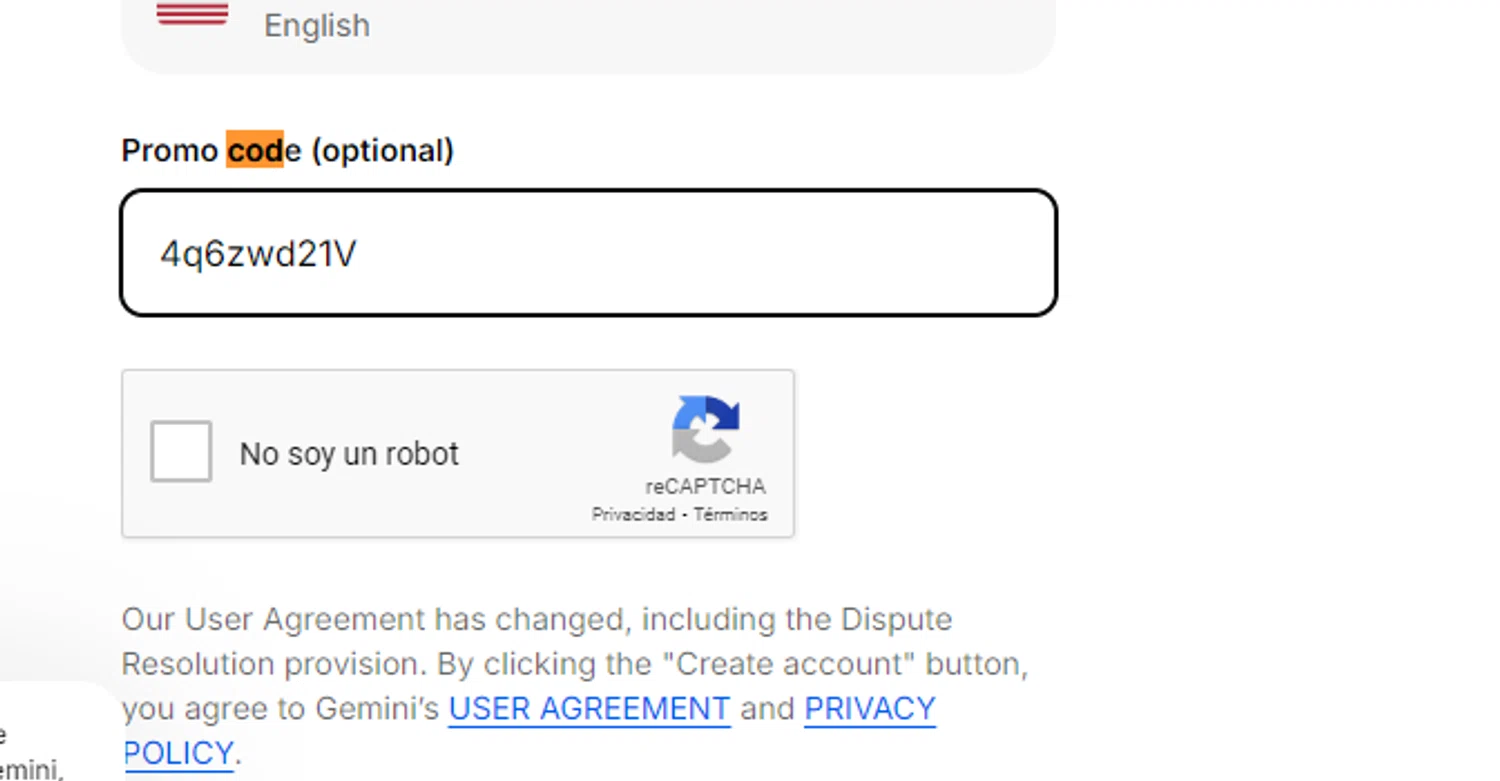This screenshot has height=781, width=1500.
Task: Click the "Dispute" word in the disclaimer
Action: 896,620
